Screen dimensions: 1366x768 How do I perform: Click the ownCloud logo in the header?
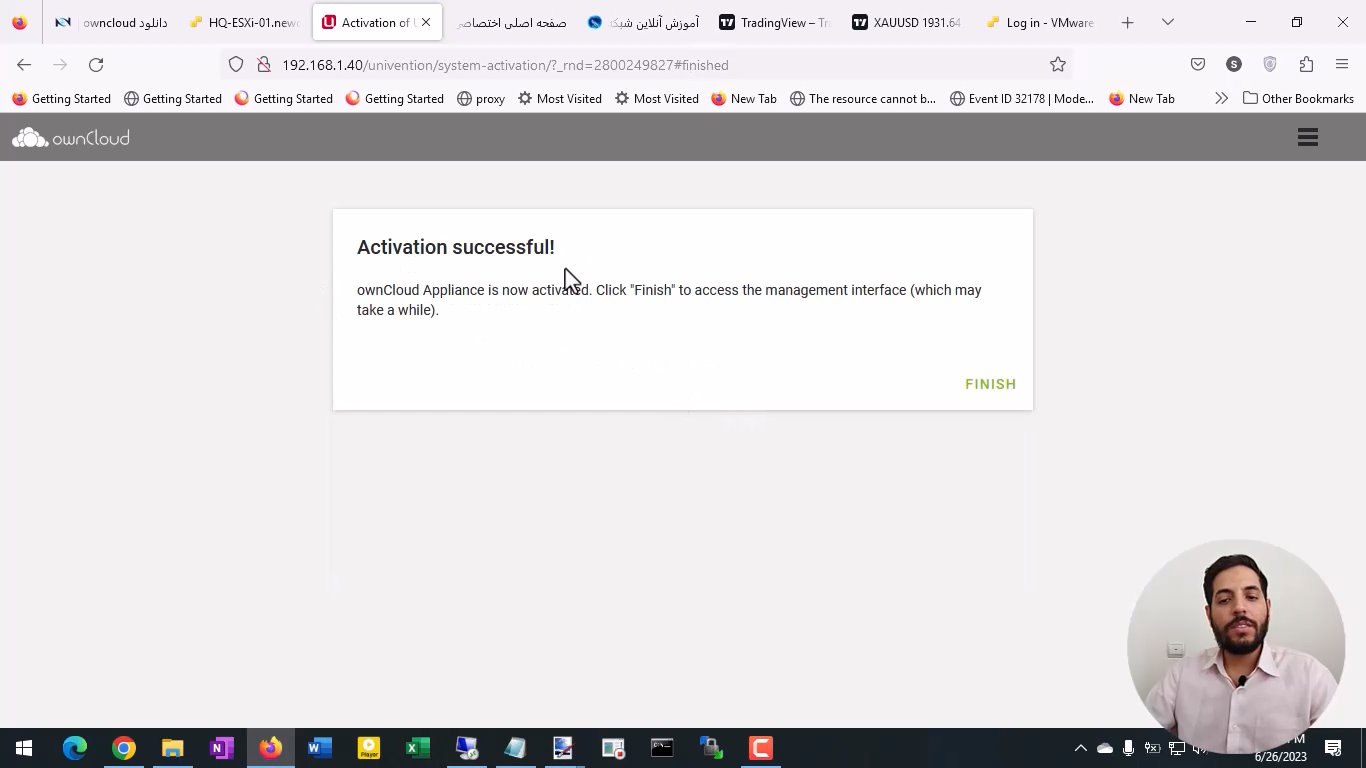[71, 138]
